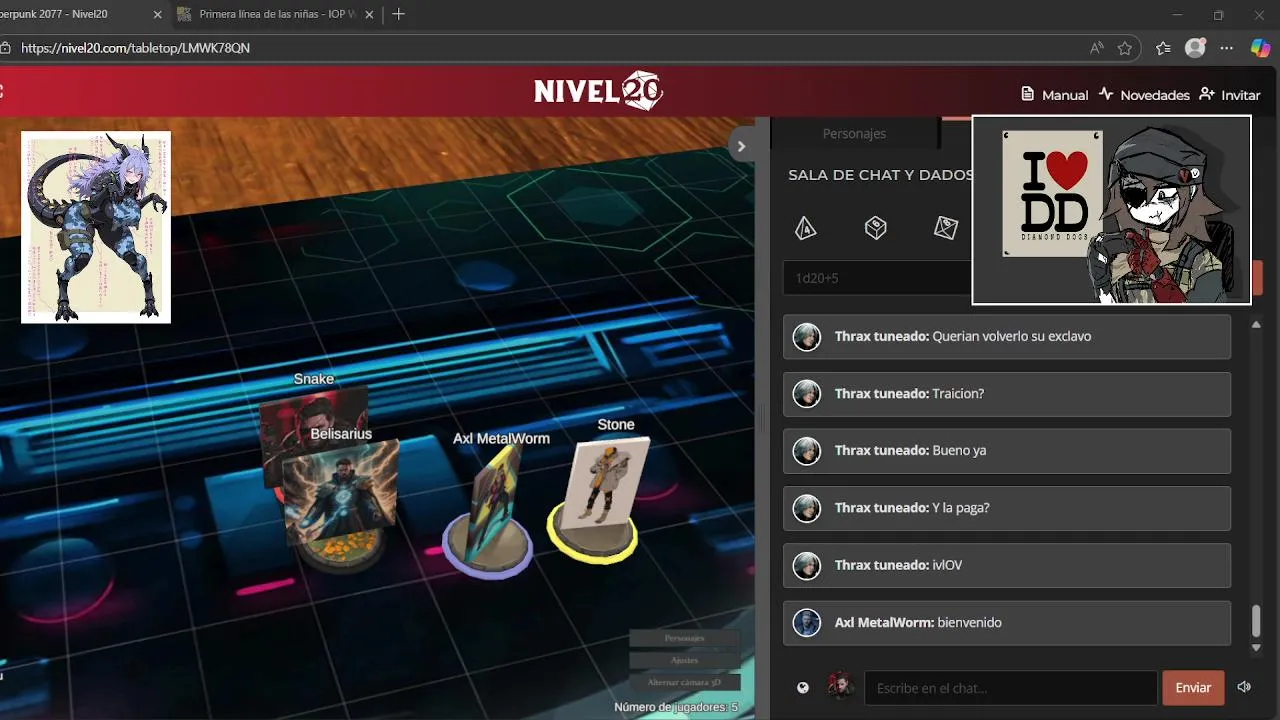
Task: Open Ajustes on the tabletop
Action: pyautogui.click(x=684, y=660)
